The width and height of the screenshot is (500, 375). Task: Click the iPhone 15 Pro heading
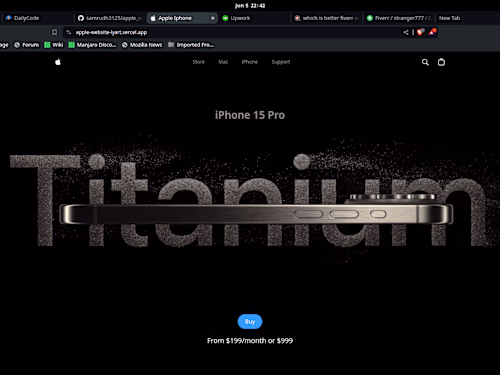click(x=250, y=115)
